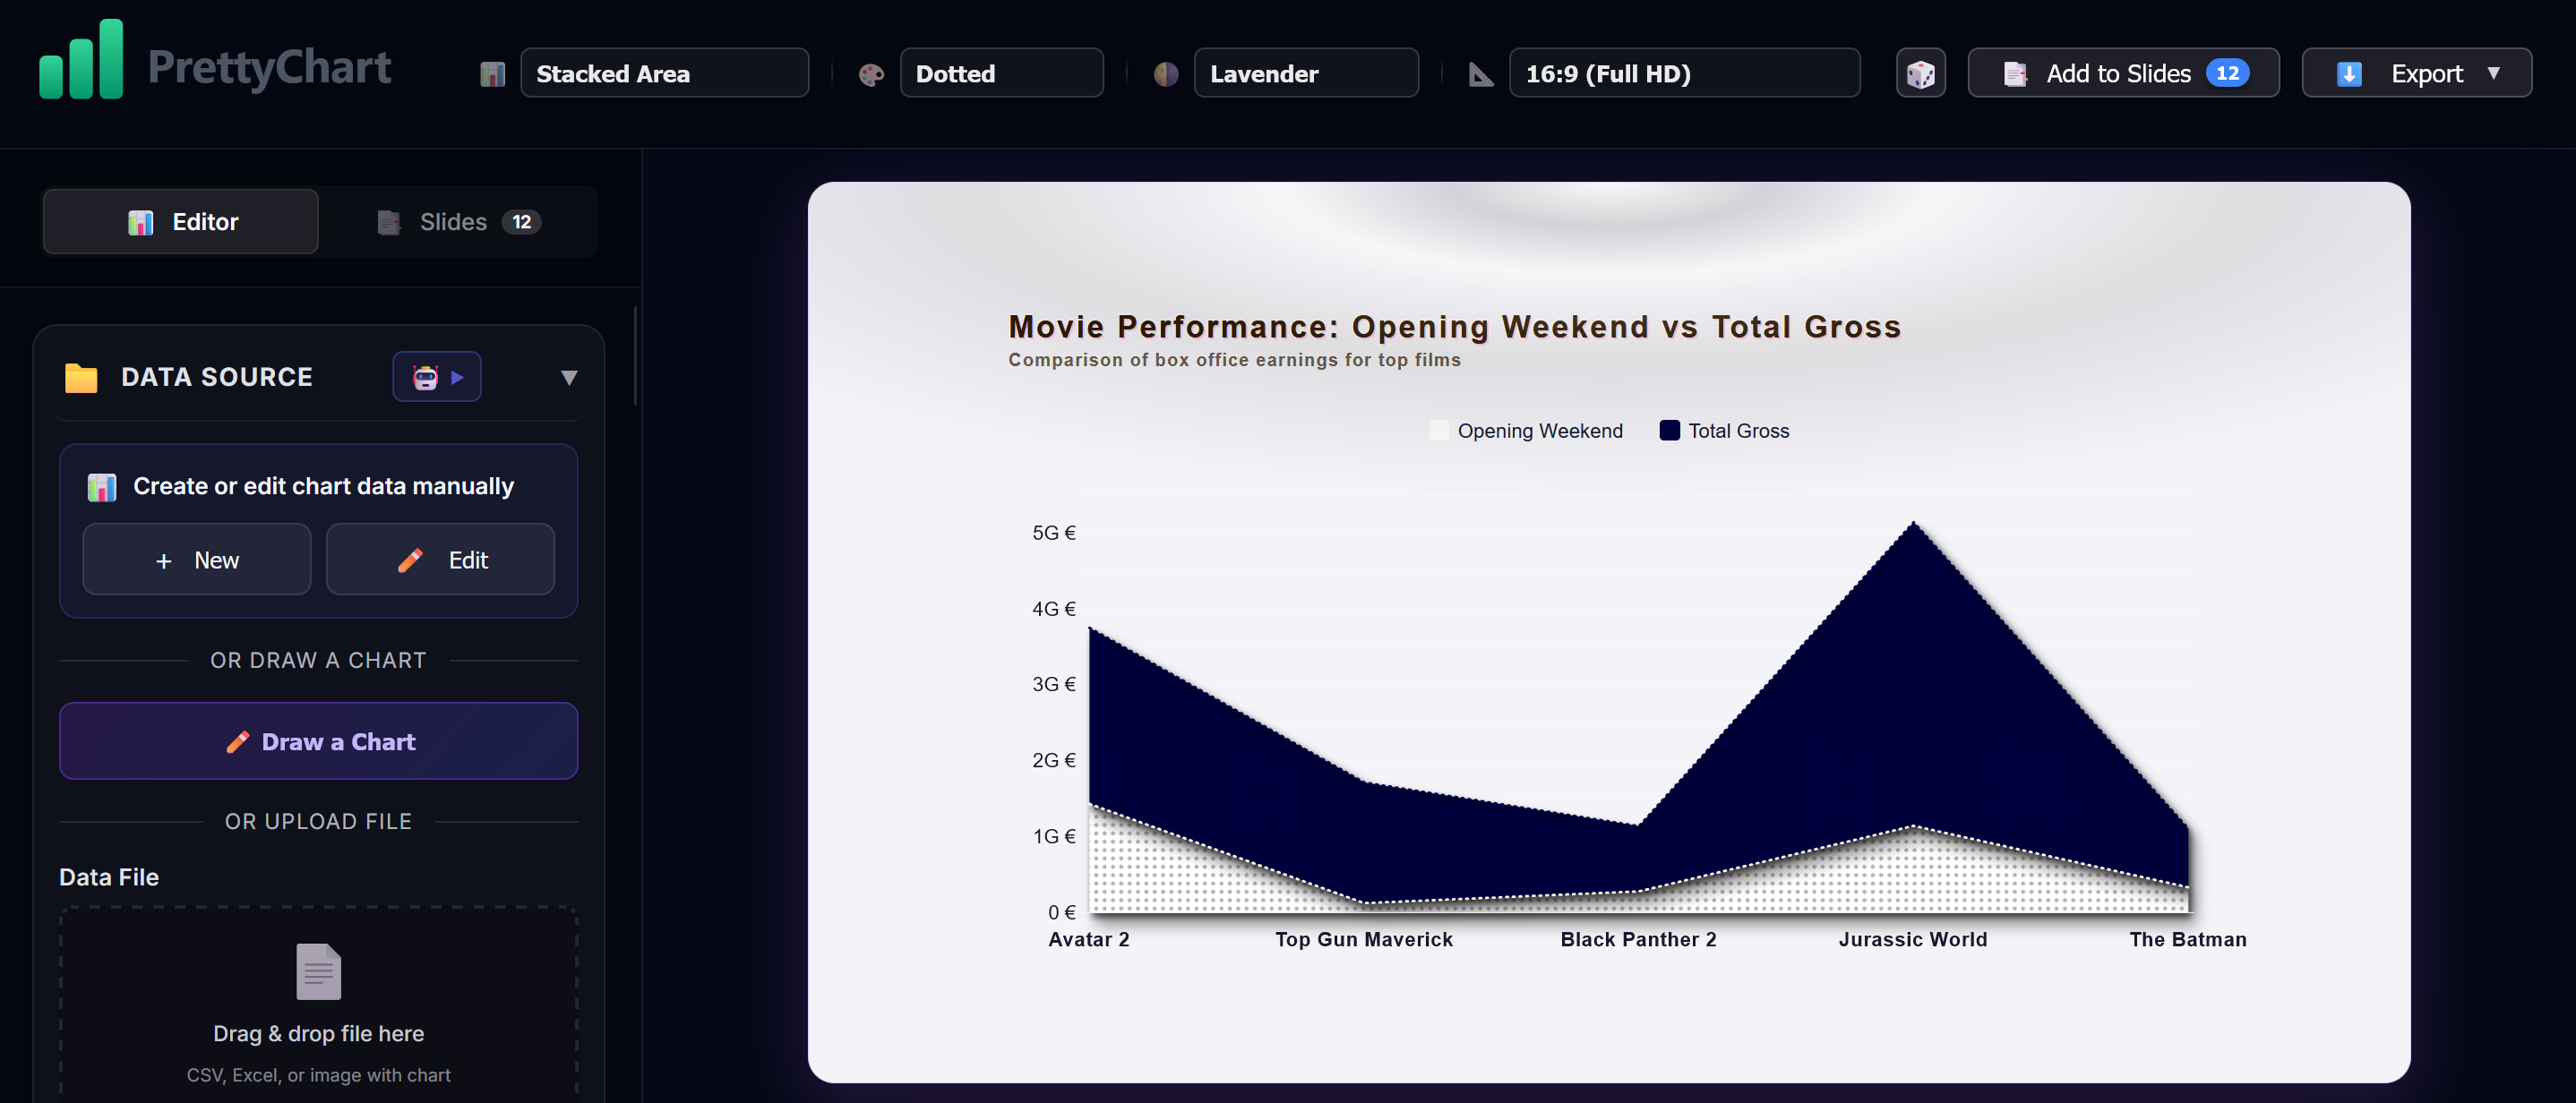
Task: Click the ruler icon before the aspect ratio selector
Action: 1479,73
